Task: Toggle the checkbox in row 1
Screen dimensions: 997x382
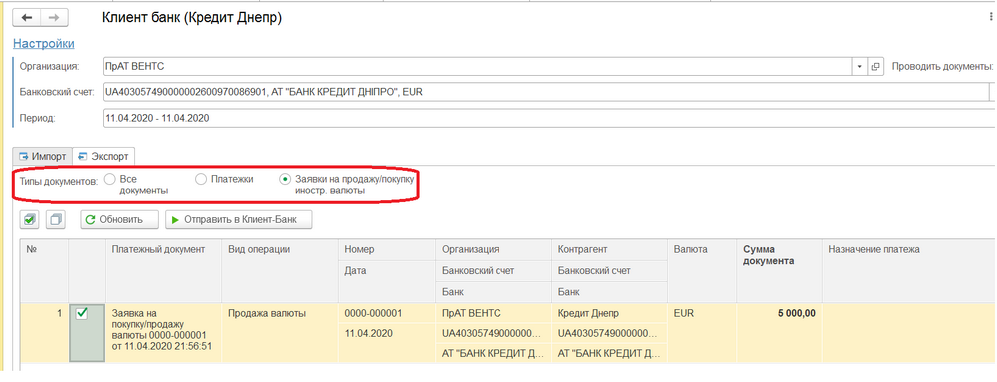Action: click(82, 313)
